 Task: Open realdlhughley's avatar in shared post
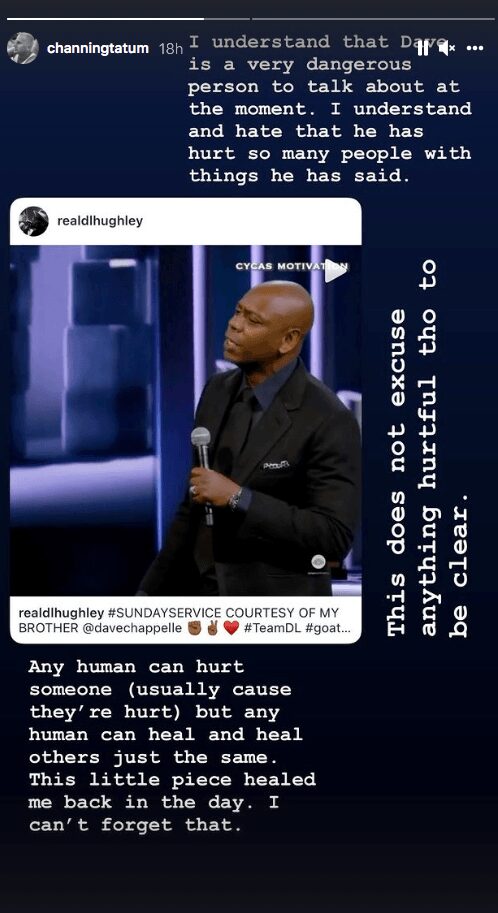[x=34, y=221]
